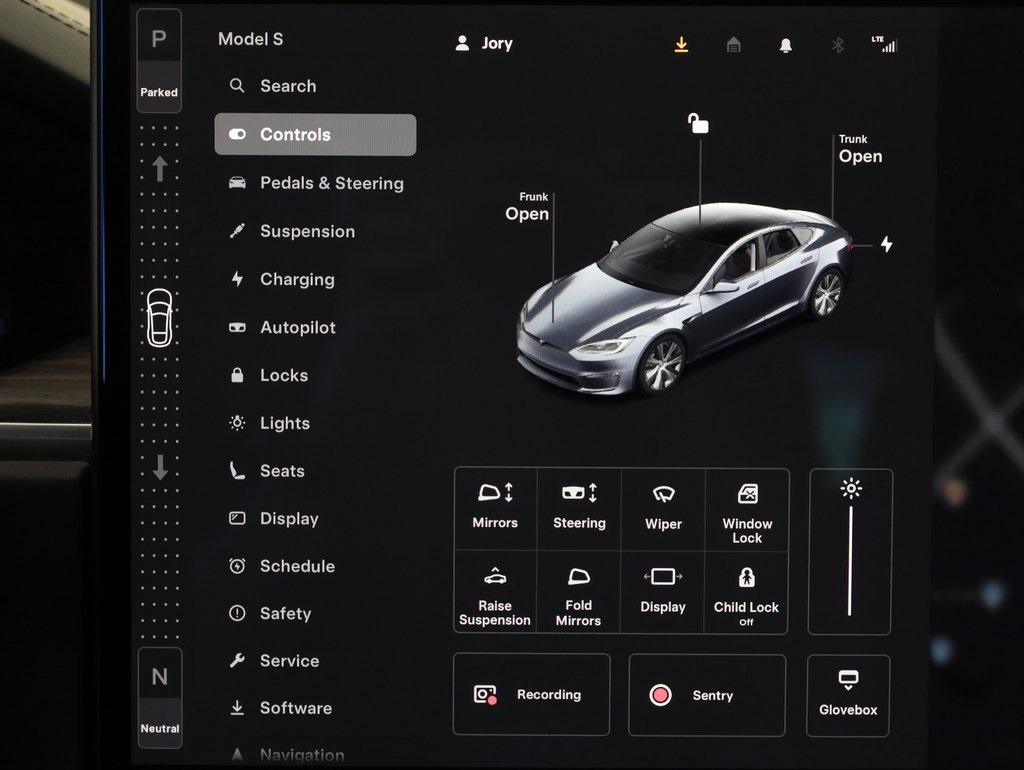Open the Service menu
The width and height of the screenshot is (1024, 770).
pyautogui.click(x=274, y=661)
